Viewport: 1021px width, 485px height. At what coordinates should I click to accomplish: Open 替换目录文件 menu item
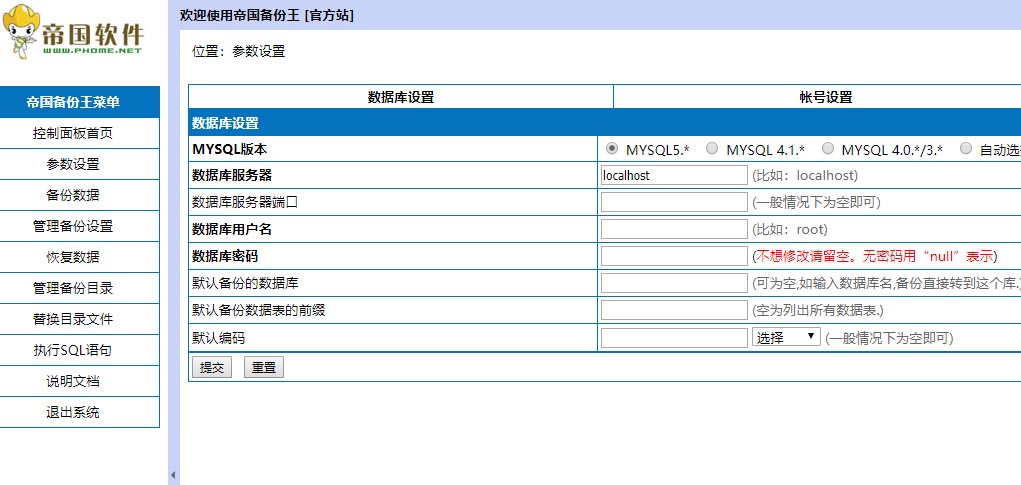(x=73, y=320)
